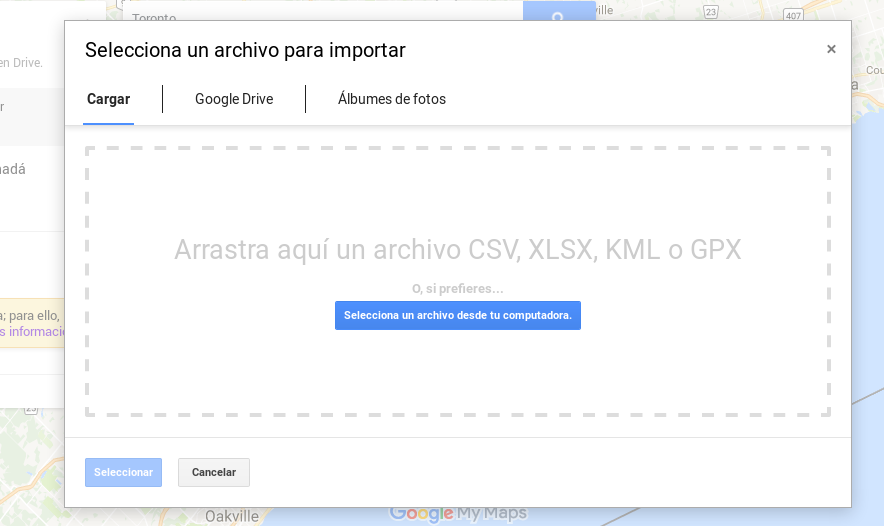Image resolution: width=884 pixels, height=526 pixels.
Task: Close the import file dialog
Action: 831,49
